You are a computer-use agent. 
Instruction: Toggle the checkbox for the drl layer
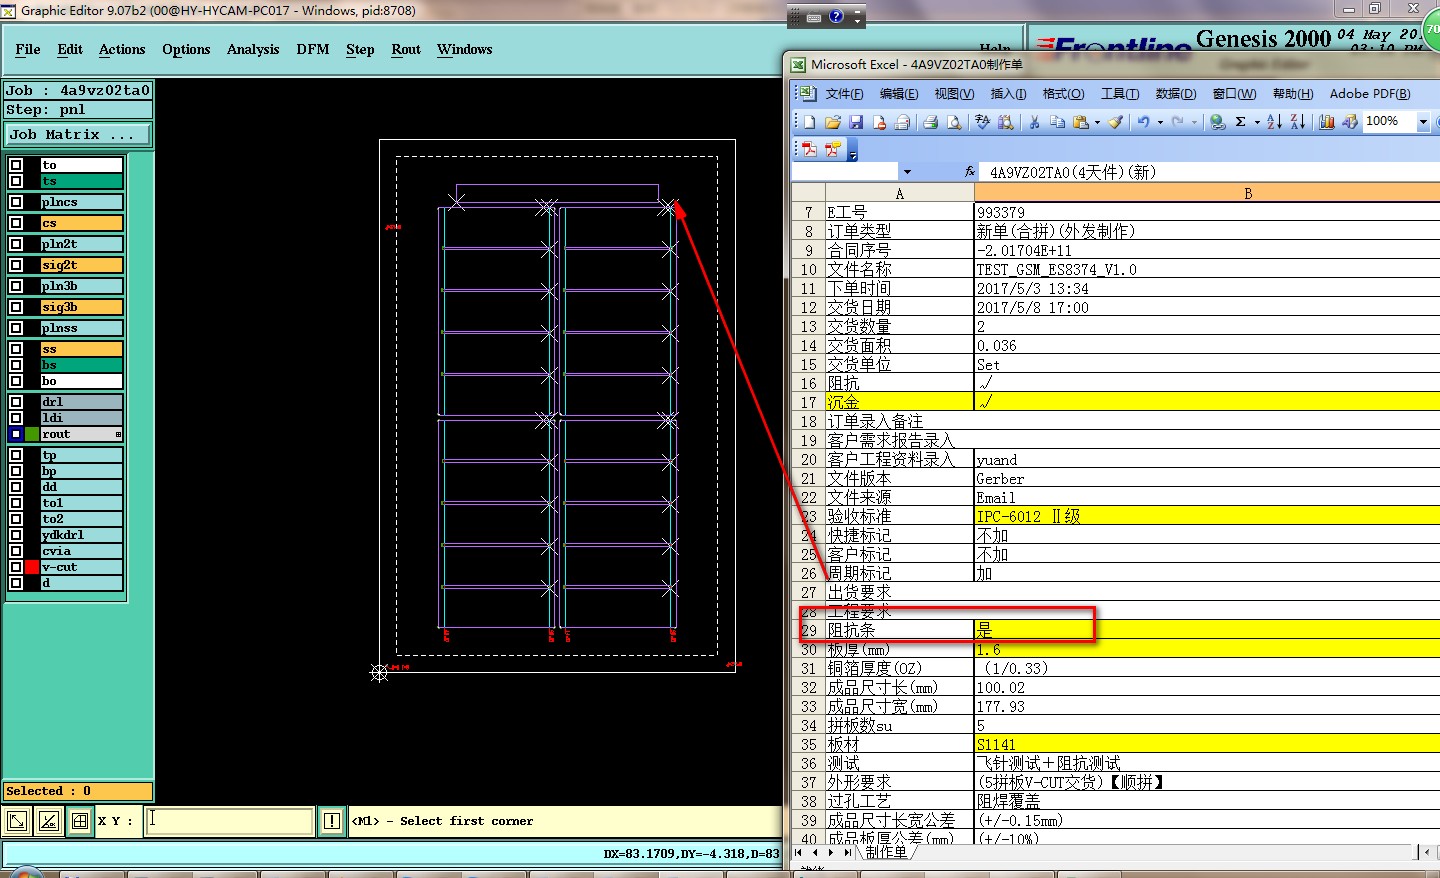[16, 402]
